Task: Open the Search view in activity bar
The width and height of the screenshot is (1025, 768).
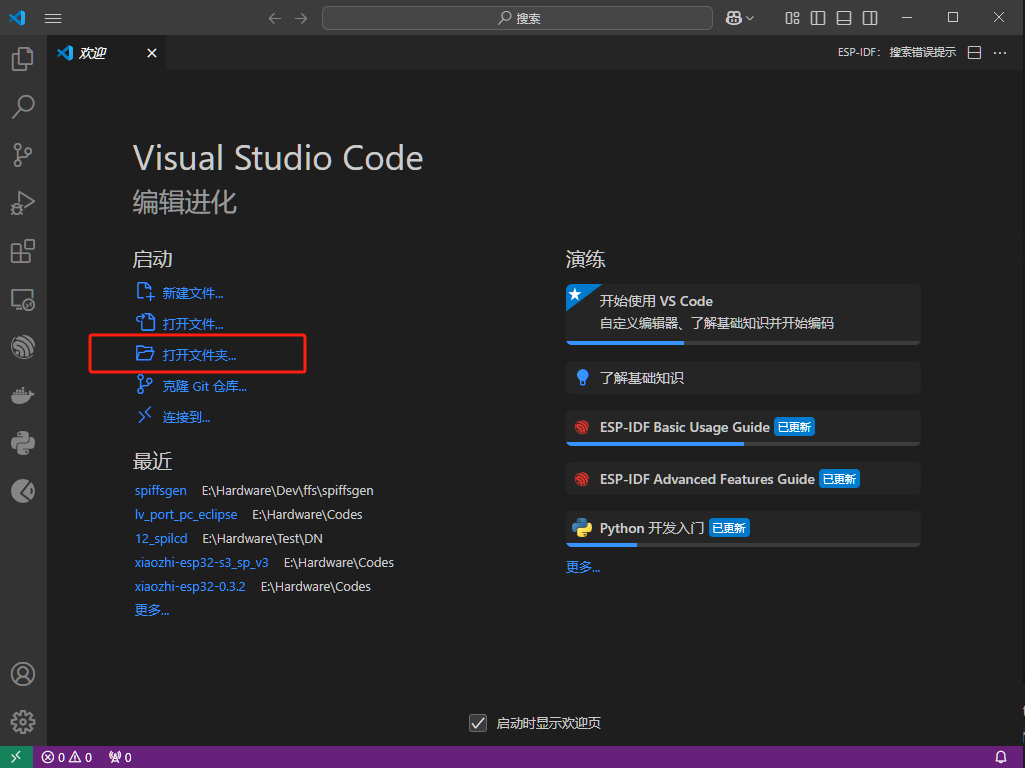Action: (22, 106)
